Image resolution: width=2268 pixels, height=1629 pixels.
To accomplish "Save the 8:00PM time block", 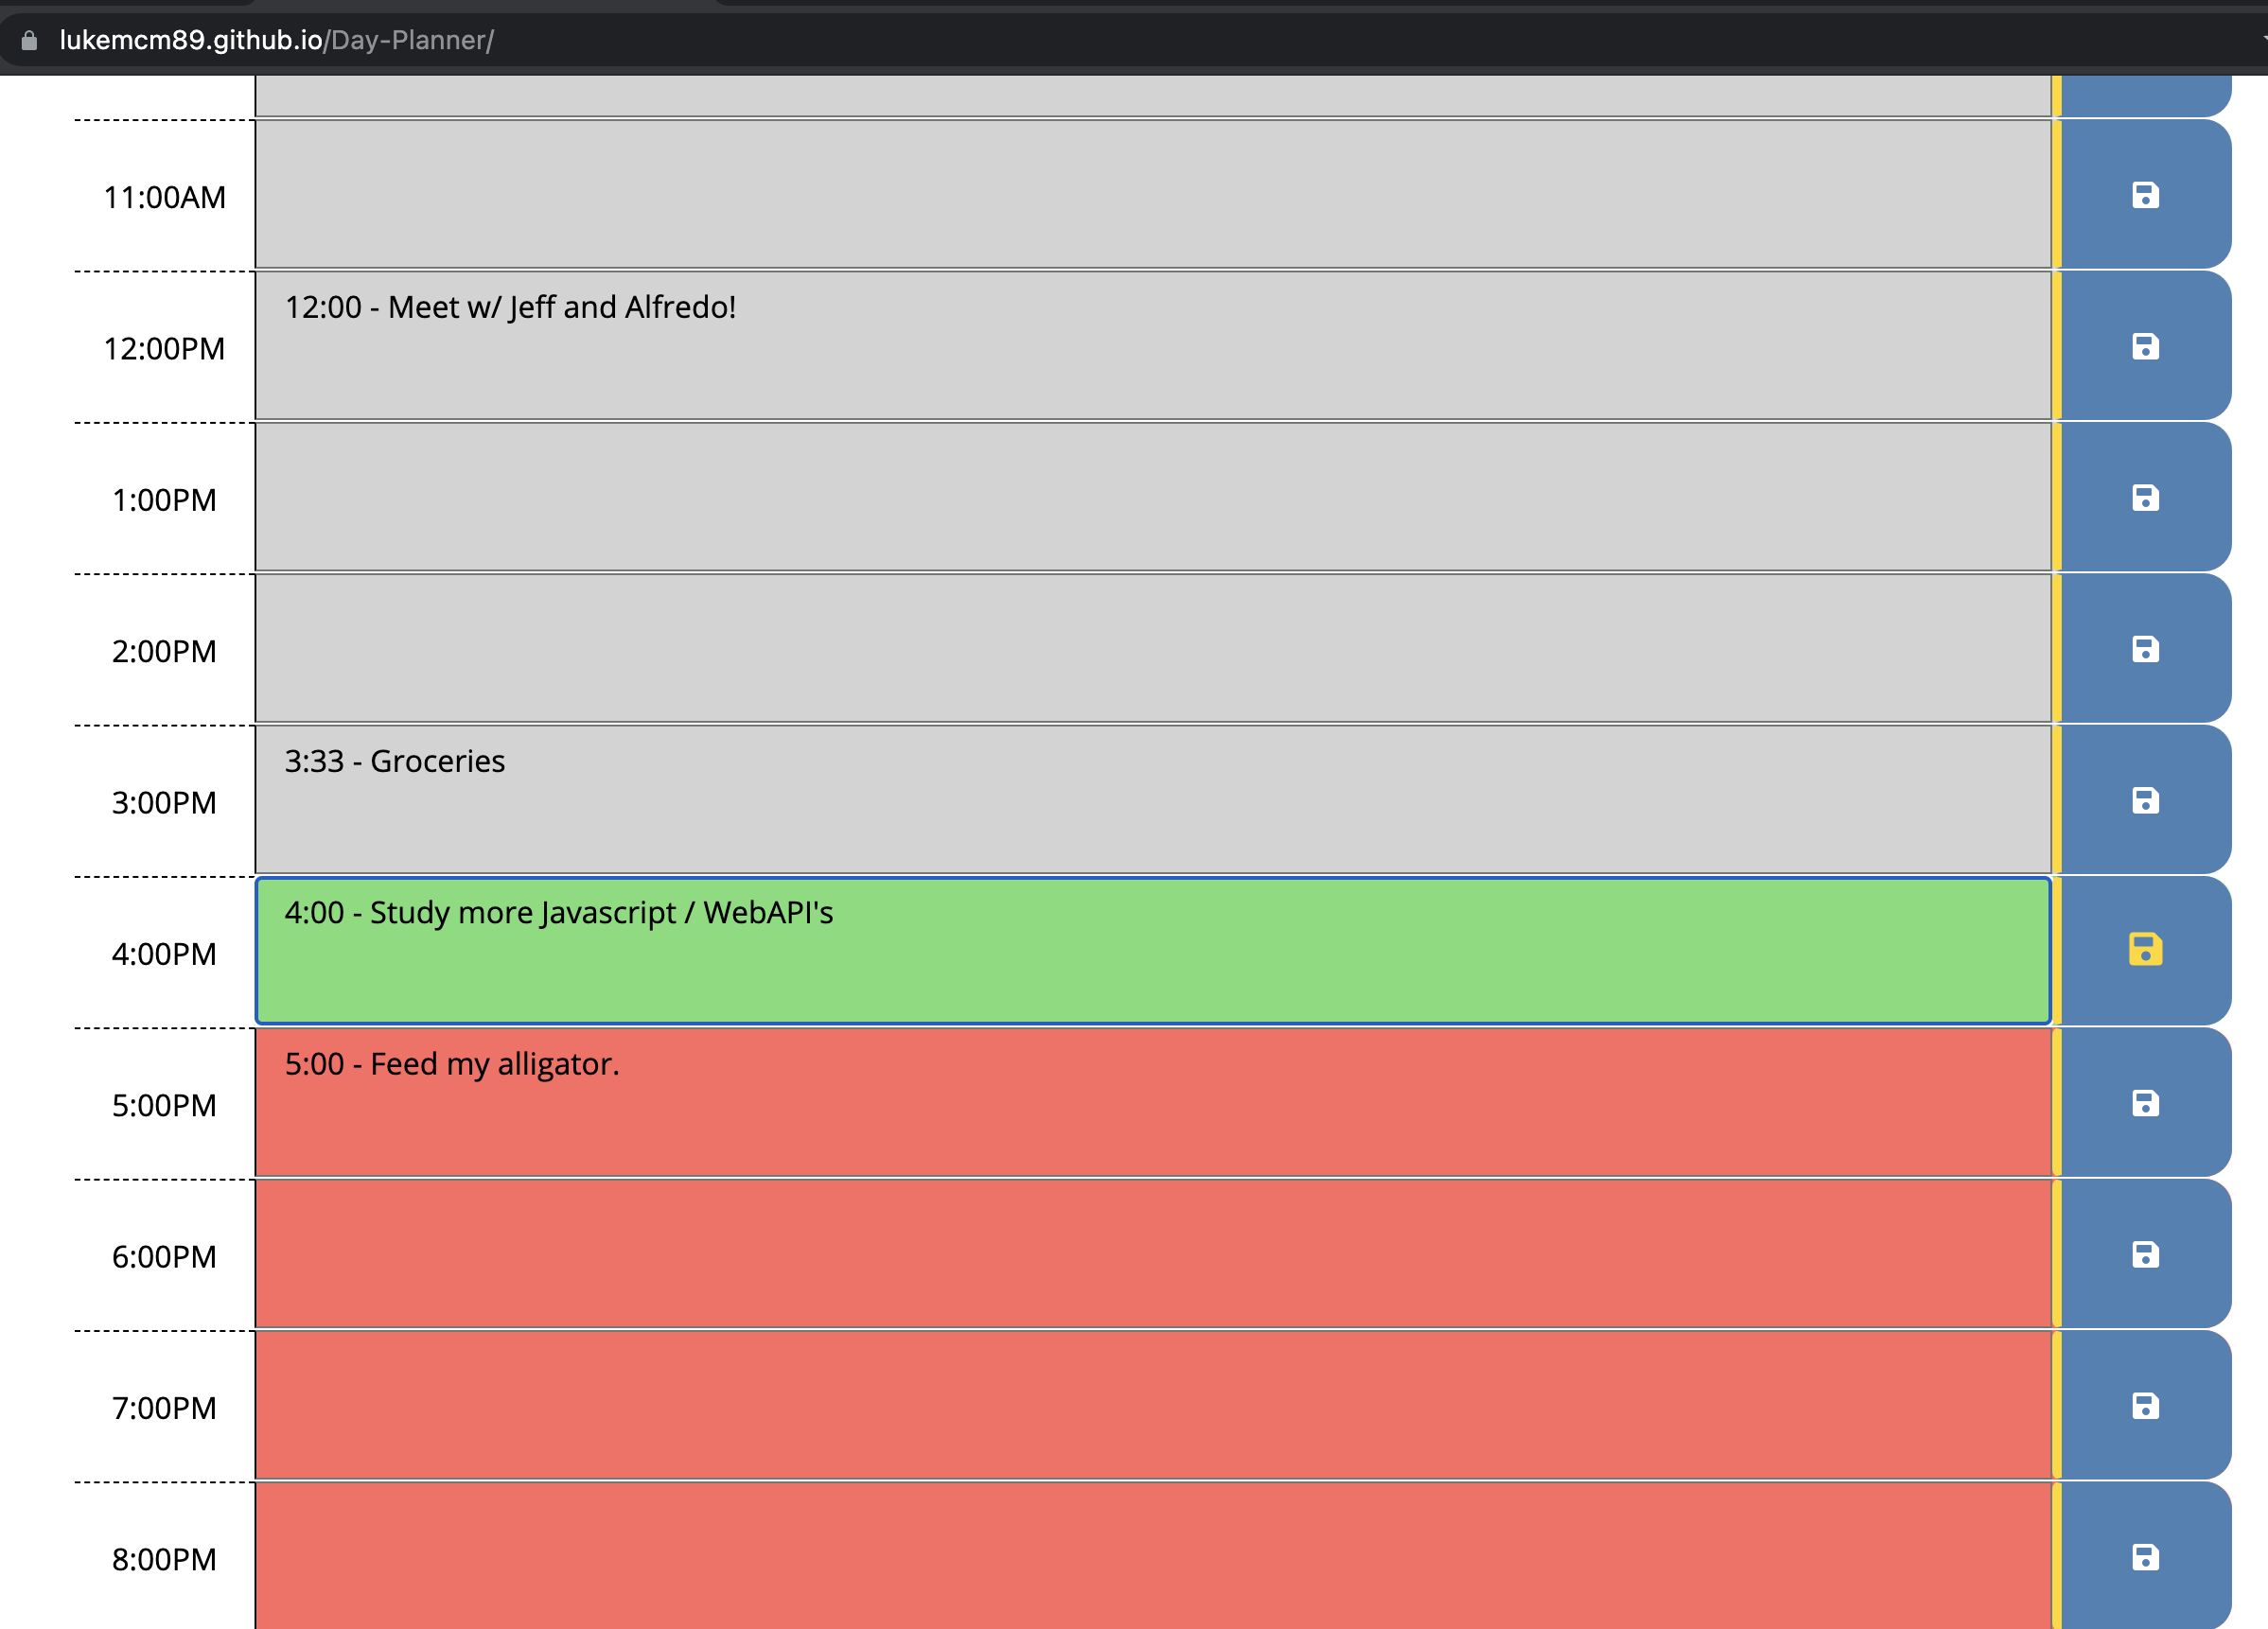I will (x=2146, y=1558).
